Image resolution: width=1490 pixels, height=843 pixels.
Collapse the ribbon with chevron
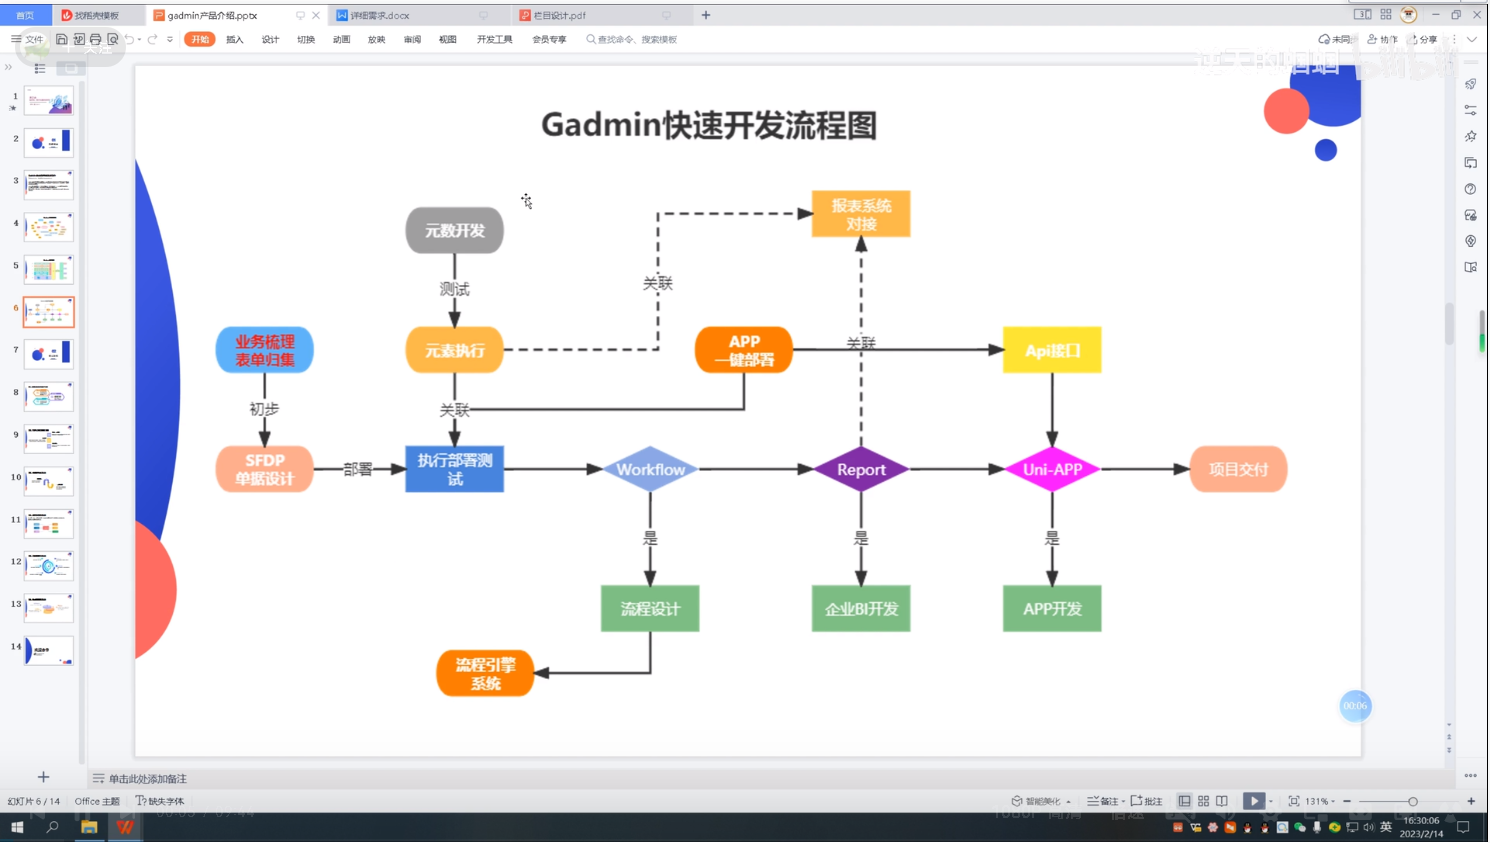click(1471, 39)
